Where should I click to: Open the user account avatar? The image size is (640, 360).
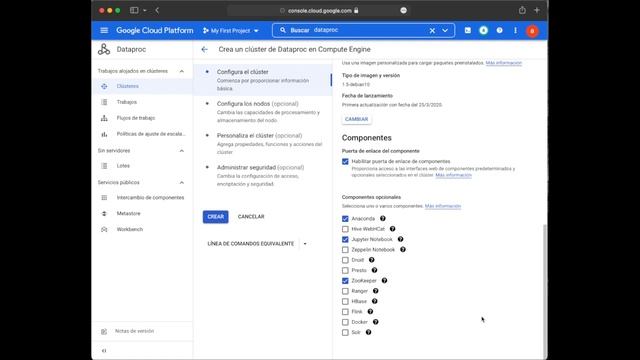[x=532, y=31]
